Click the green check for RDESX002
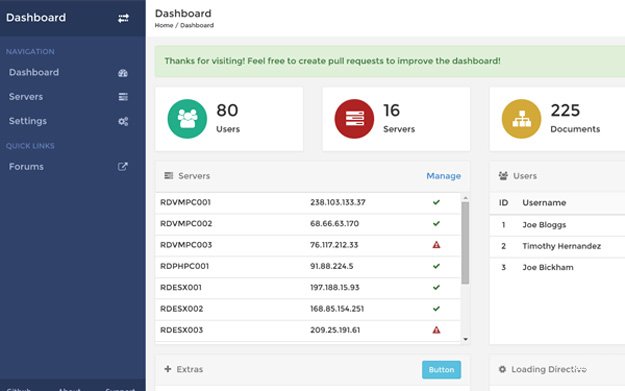Screen dimensions: 625x391 coord(436,308)
